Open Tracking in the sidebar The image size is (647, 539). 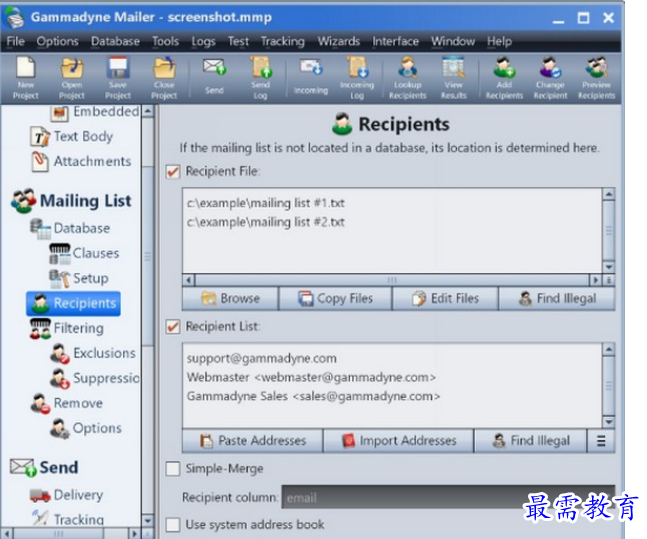click(68, 519)
